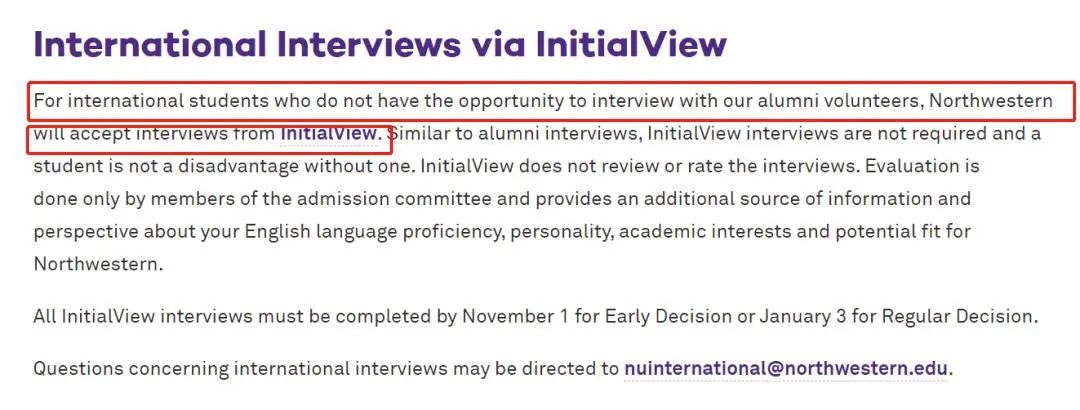
Task: Click the words "potential fit"
Action: pos(880,232)
